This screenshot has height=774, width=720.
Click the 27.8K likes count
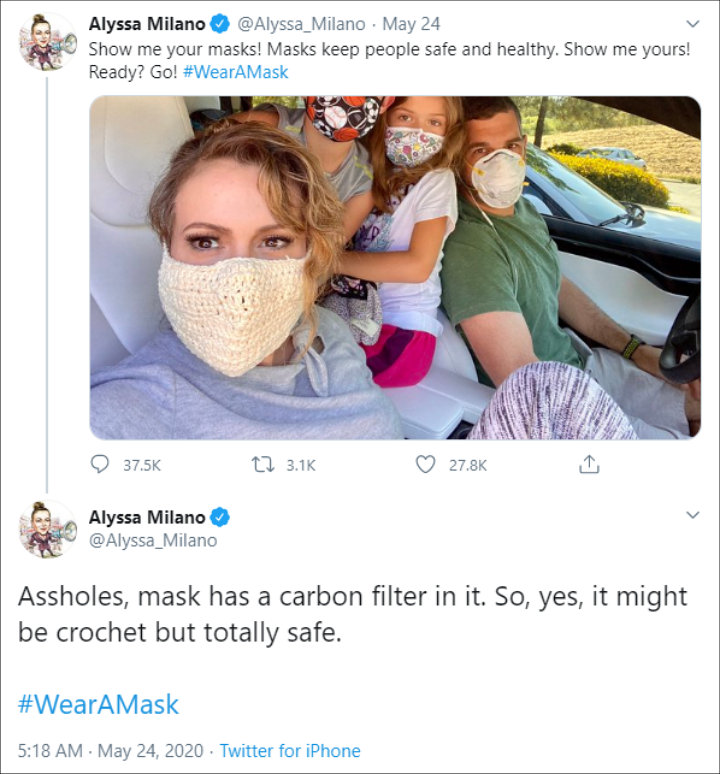click(467, 465)
